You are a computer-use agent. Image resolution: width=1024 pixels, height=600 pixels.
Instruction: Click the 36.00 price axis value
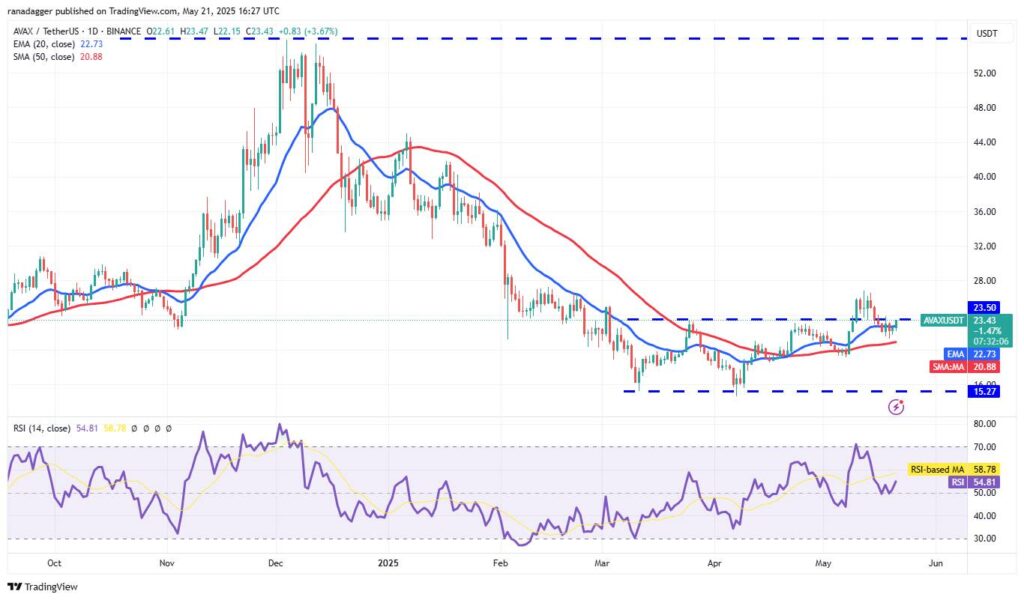985,212
